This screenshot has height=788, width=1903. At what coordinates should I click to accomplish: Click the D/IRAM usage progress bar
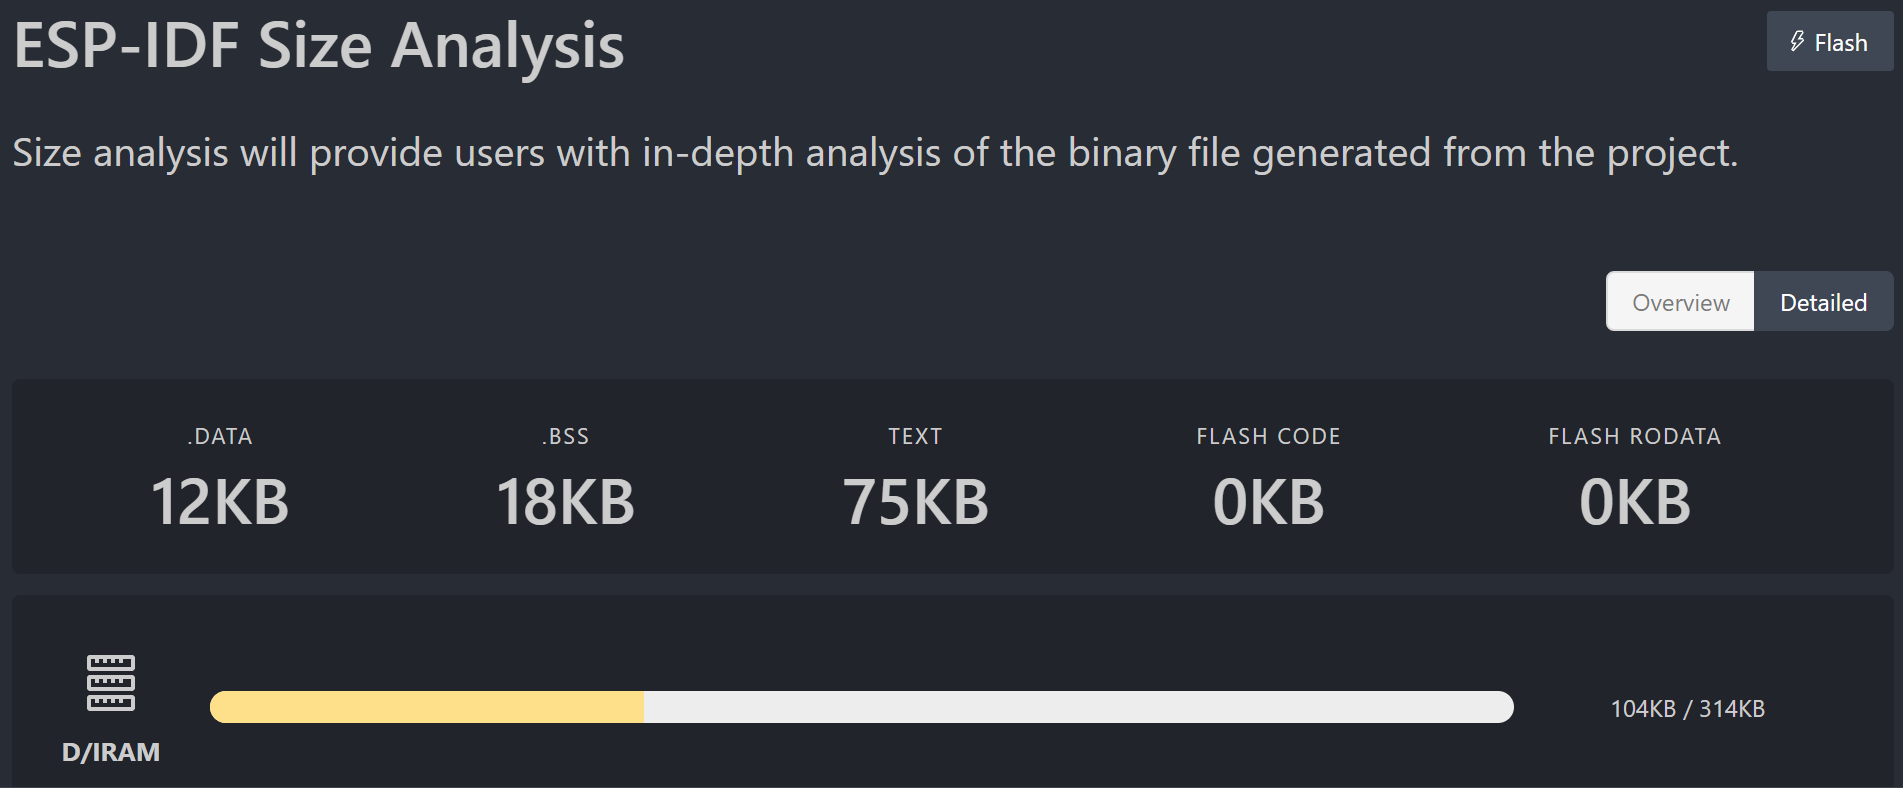pyautogui.click(x=860, y=708)
